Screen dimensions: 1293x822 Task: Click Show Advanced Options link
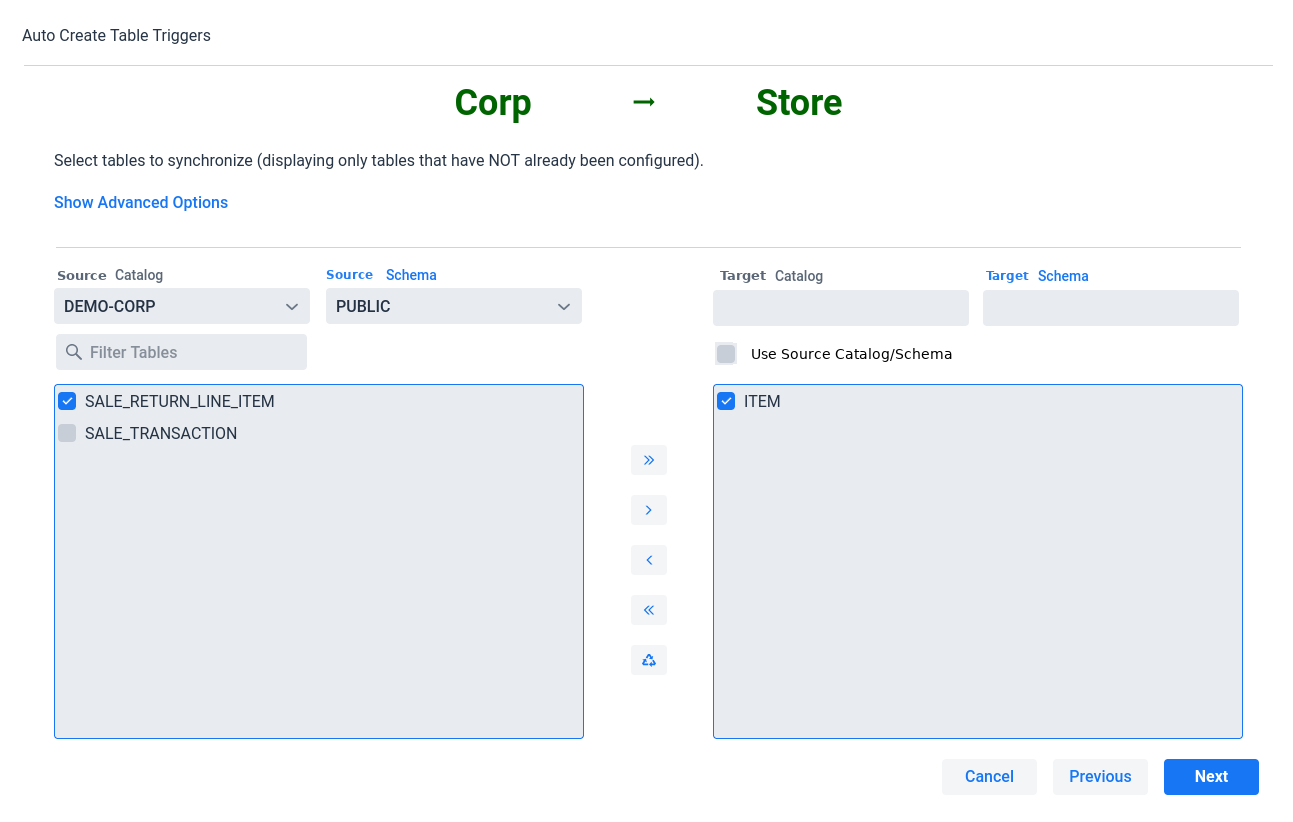(141, 202)
